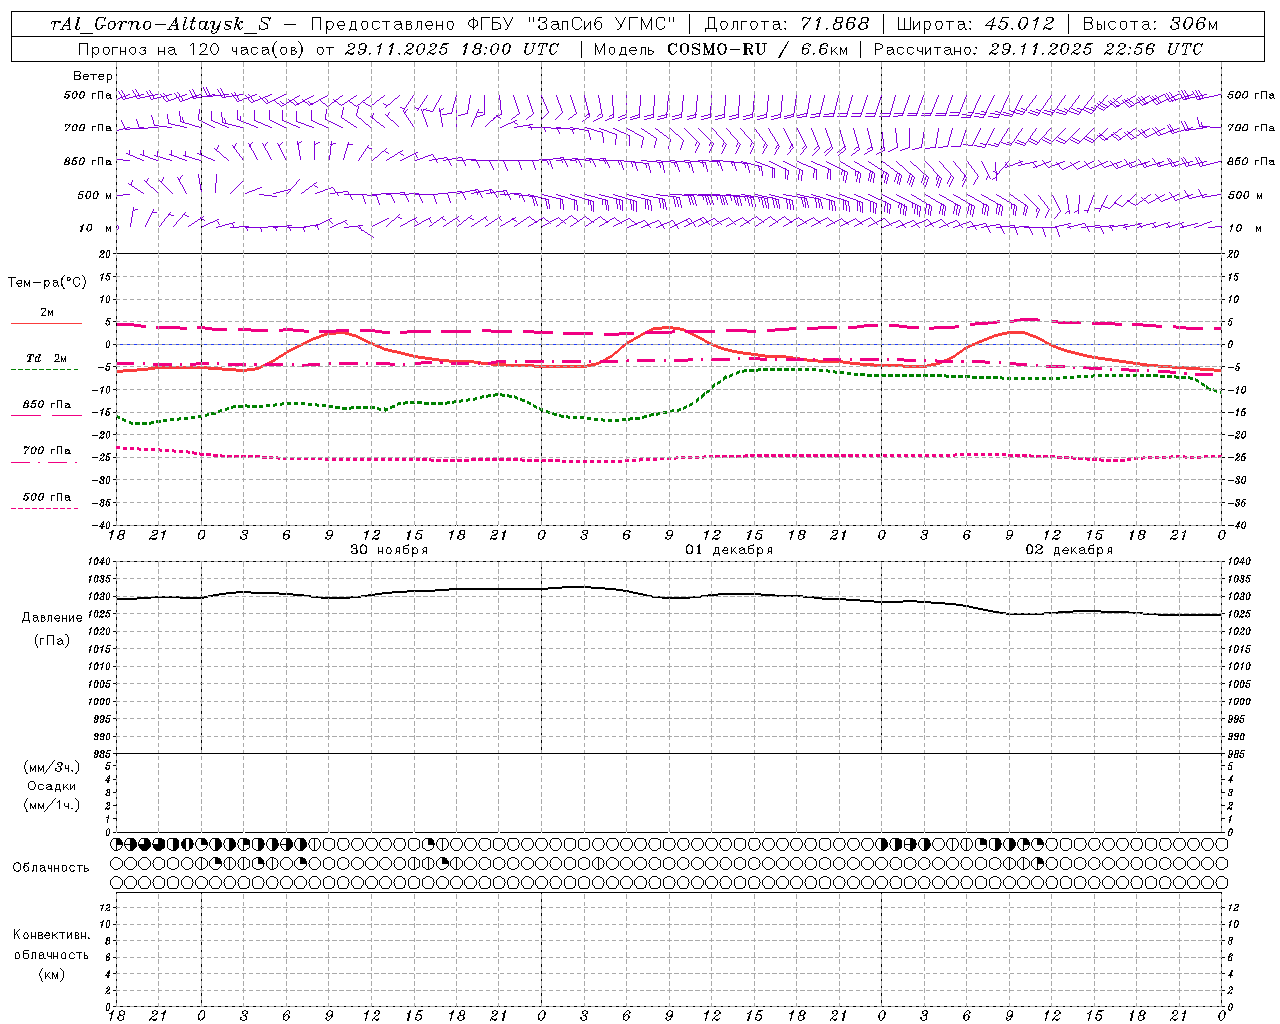
Task: Click the 700 гПа temperature legend entry
Action: click(47, 451)
